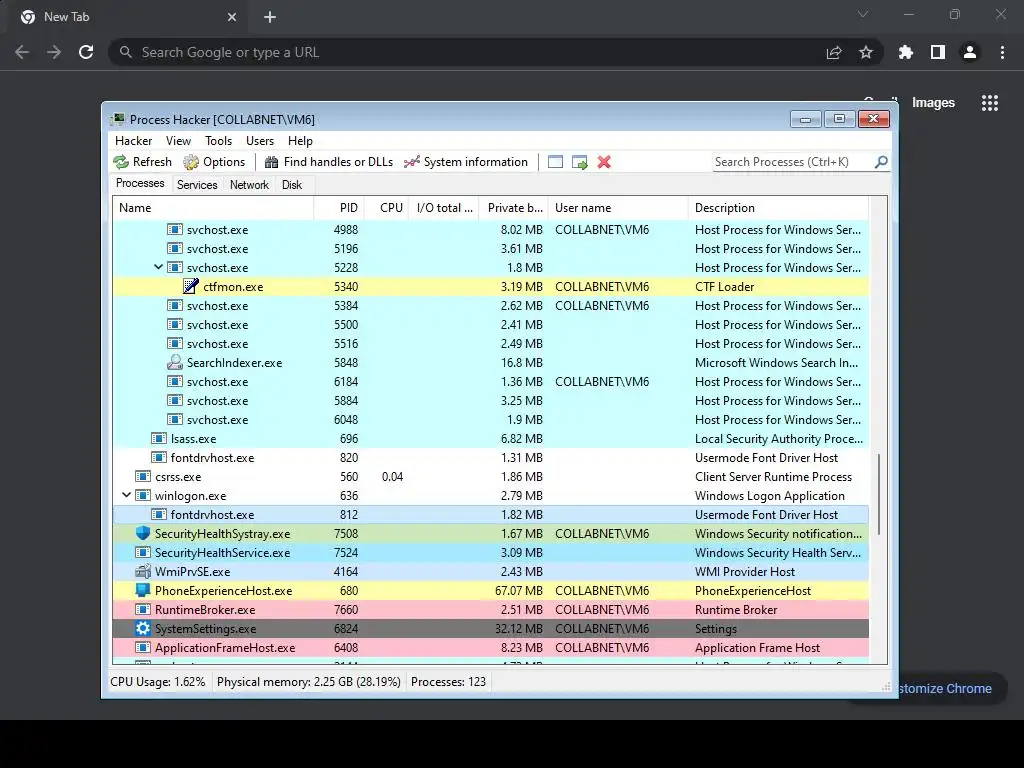Sort by CPU column header
Image resolution: width=1024 pixels, height=768 pixels.
coord(386,208)
